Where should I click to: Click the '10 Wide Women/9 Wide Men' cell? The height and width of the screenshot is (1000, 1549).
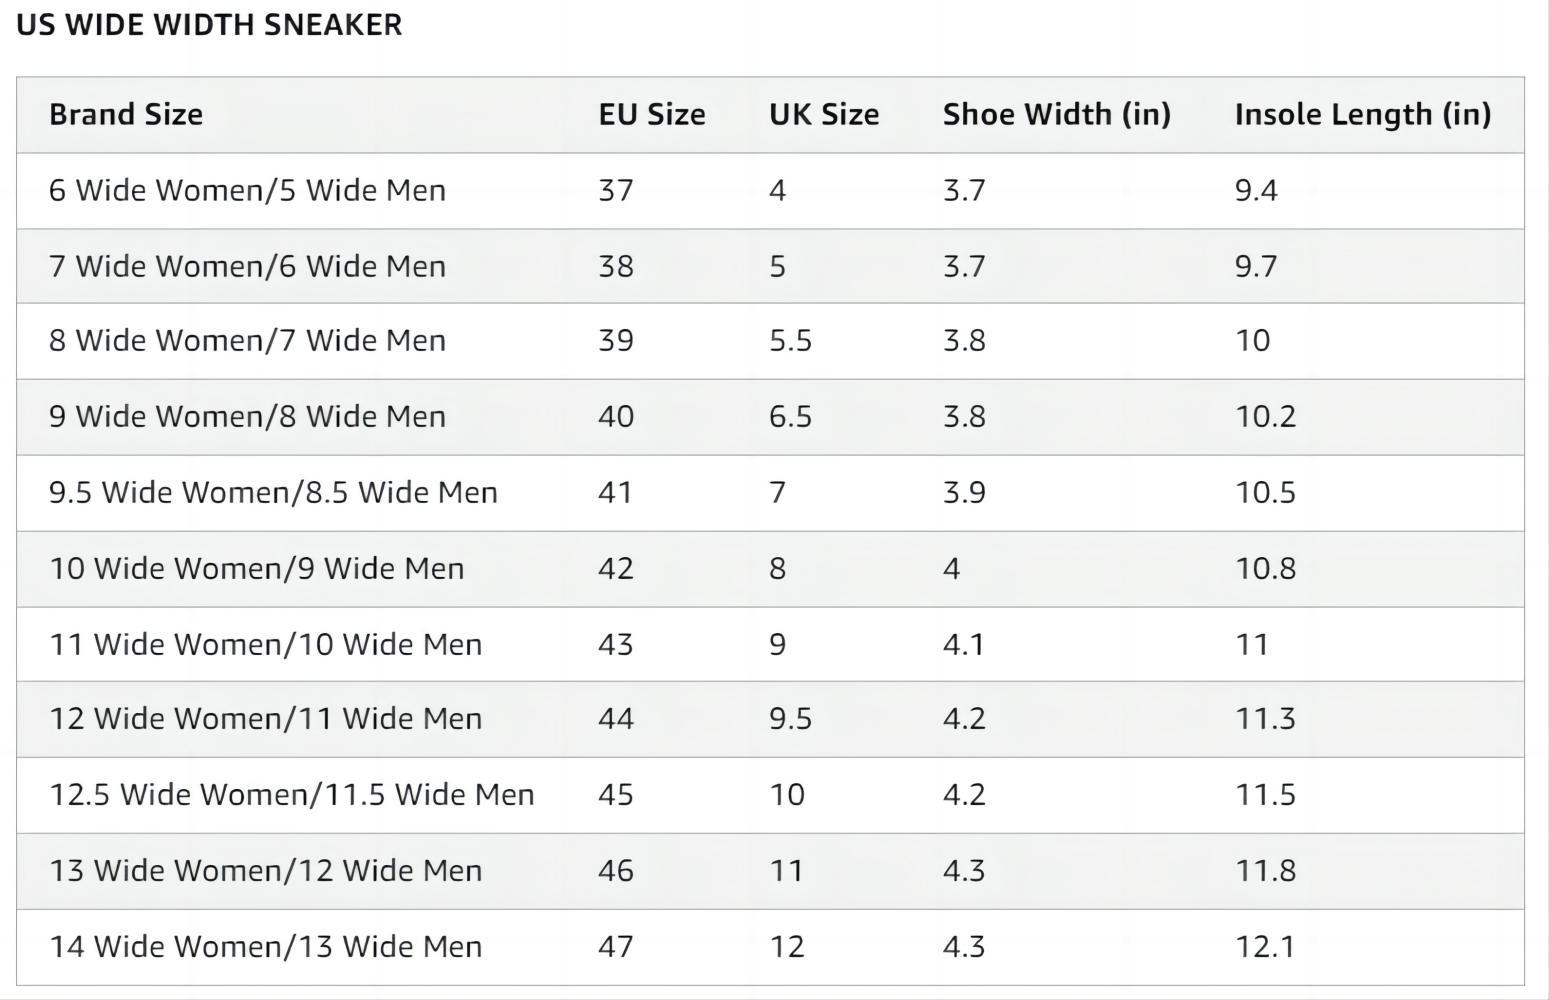click(256, 569)
